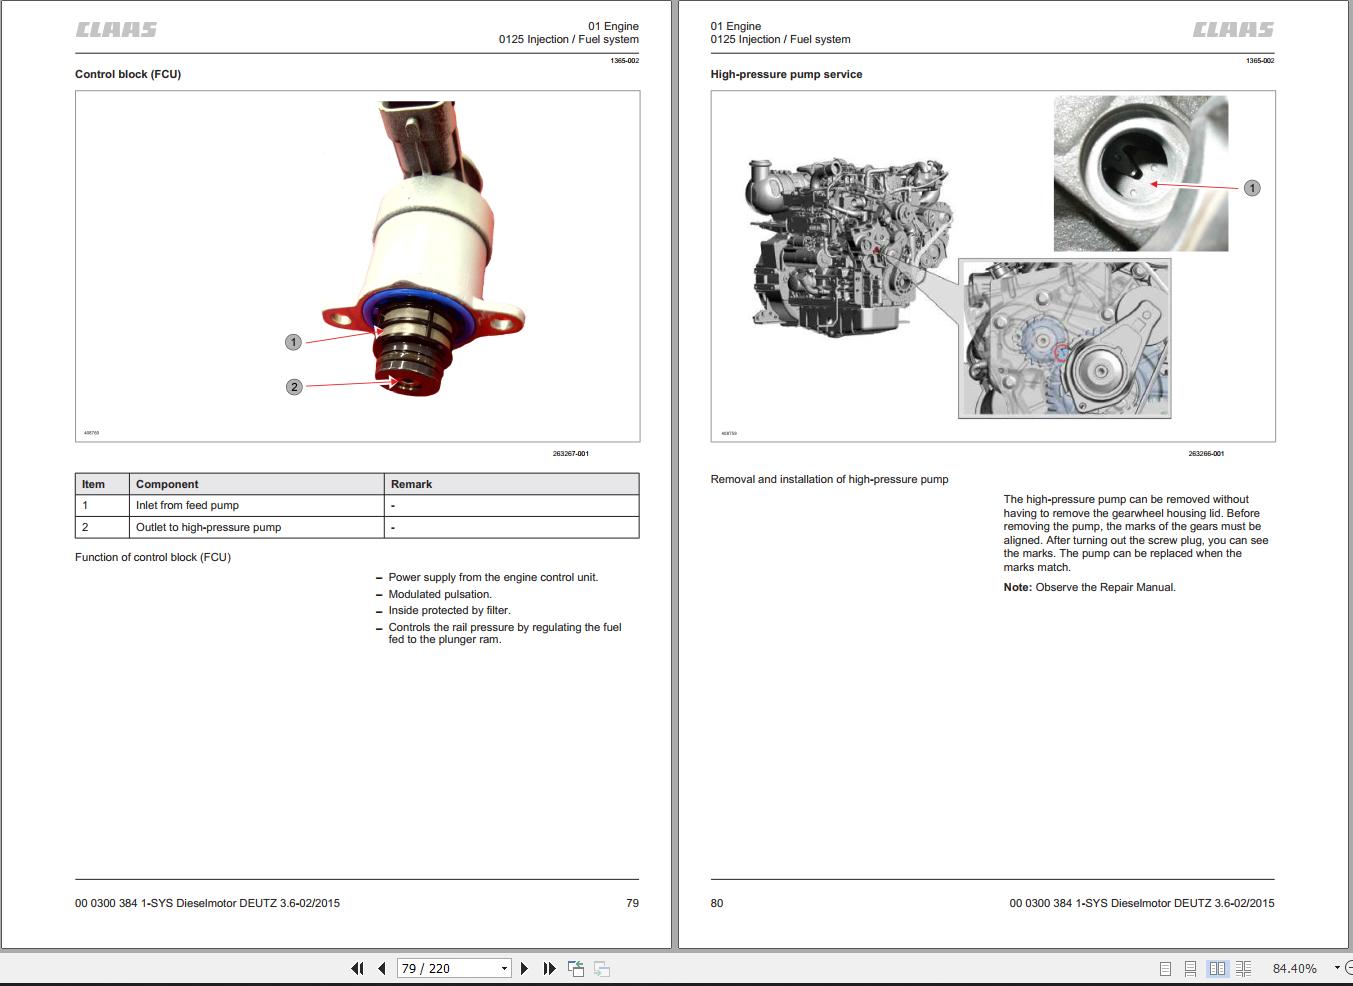
Task: Go to the previous page
Action: coord(382,968)
